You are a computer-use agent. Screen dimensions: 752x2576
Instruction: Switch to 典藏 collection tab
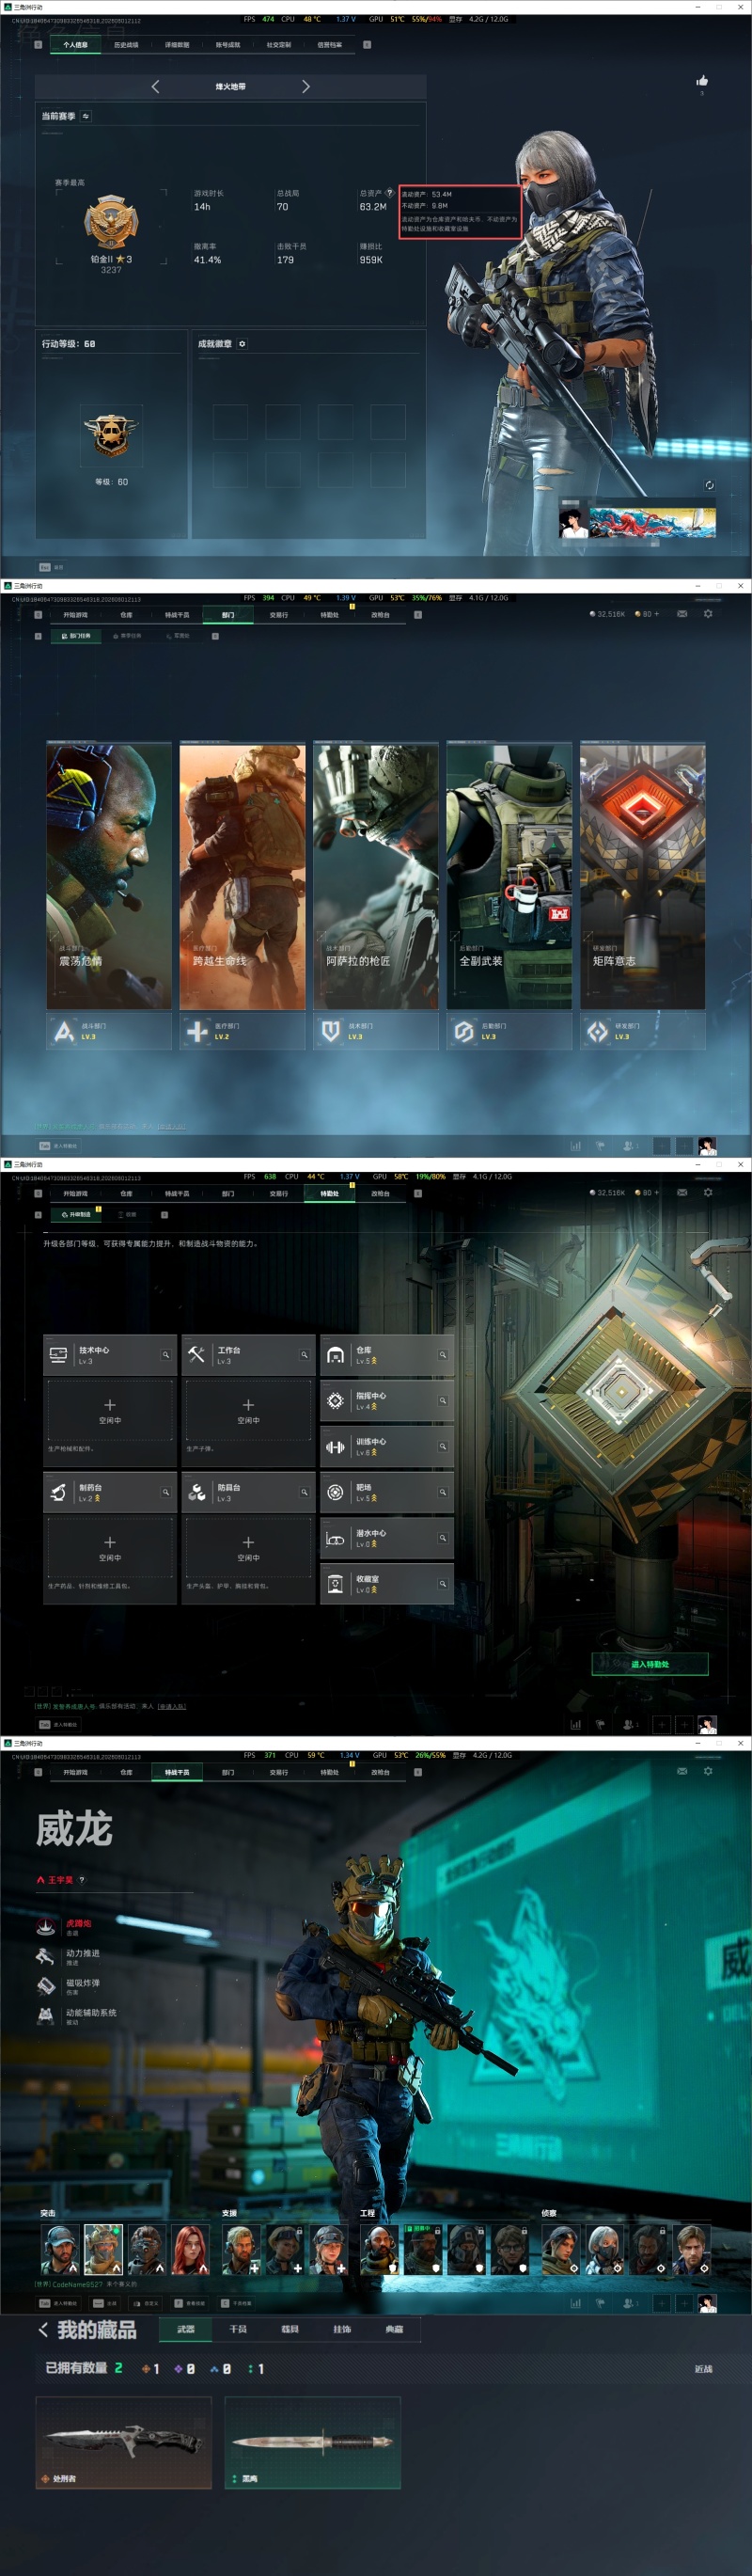(x=394, y=2329)
